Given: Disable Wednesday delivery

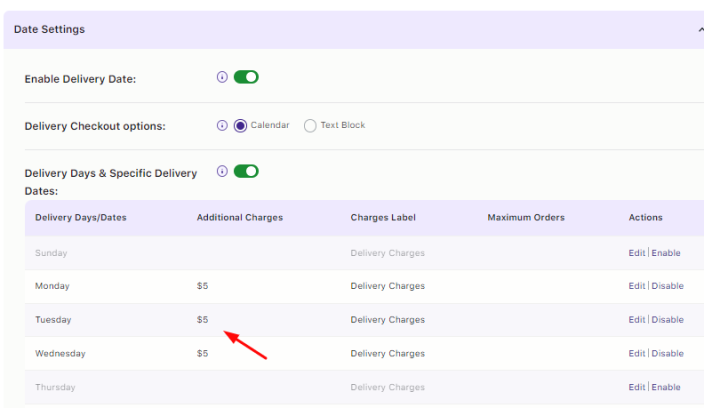Looking at the screenshot, I should (x=668, y=353).
